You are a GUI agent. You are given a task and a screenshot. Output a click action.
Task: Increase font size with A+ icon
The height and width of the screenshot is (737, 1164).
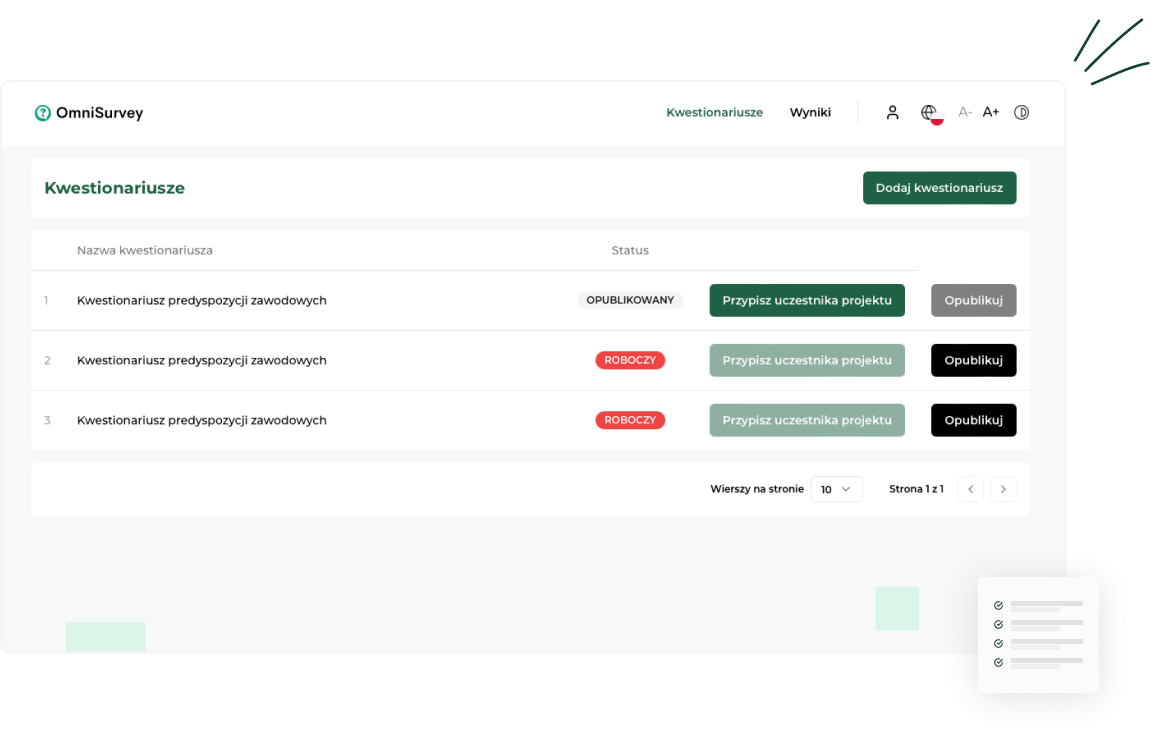(990, 112)
